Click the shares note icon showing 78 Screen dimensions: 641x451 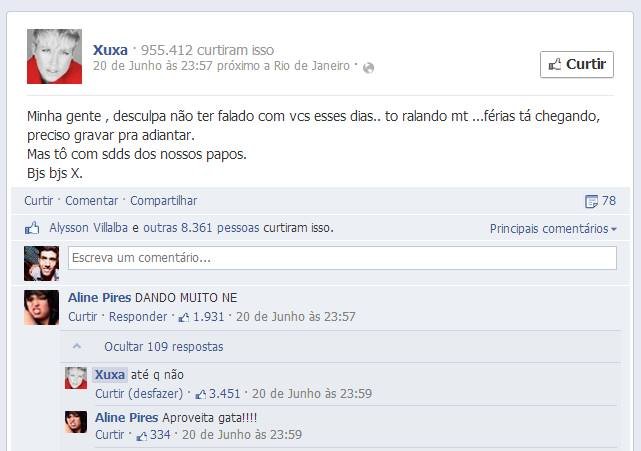click(591, 201)
